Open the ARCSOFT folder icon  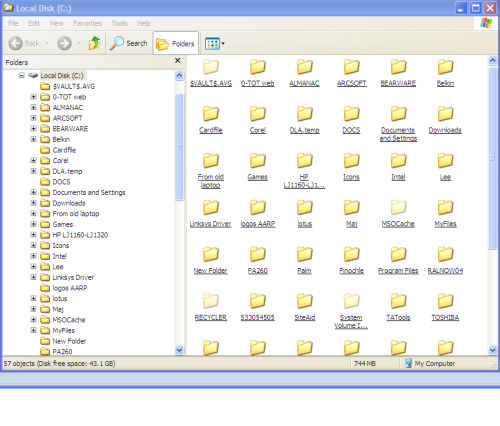pos(351,67)
